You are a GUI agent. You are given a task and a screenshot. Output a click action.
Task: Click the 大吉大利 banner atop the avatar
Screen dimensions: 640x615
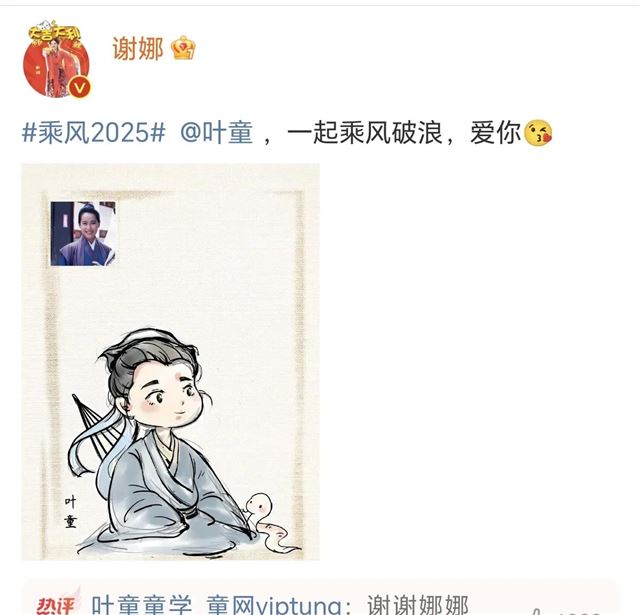pyautogui.click(x=55, y=33)
